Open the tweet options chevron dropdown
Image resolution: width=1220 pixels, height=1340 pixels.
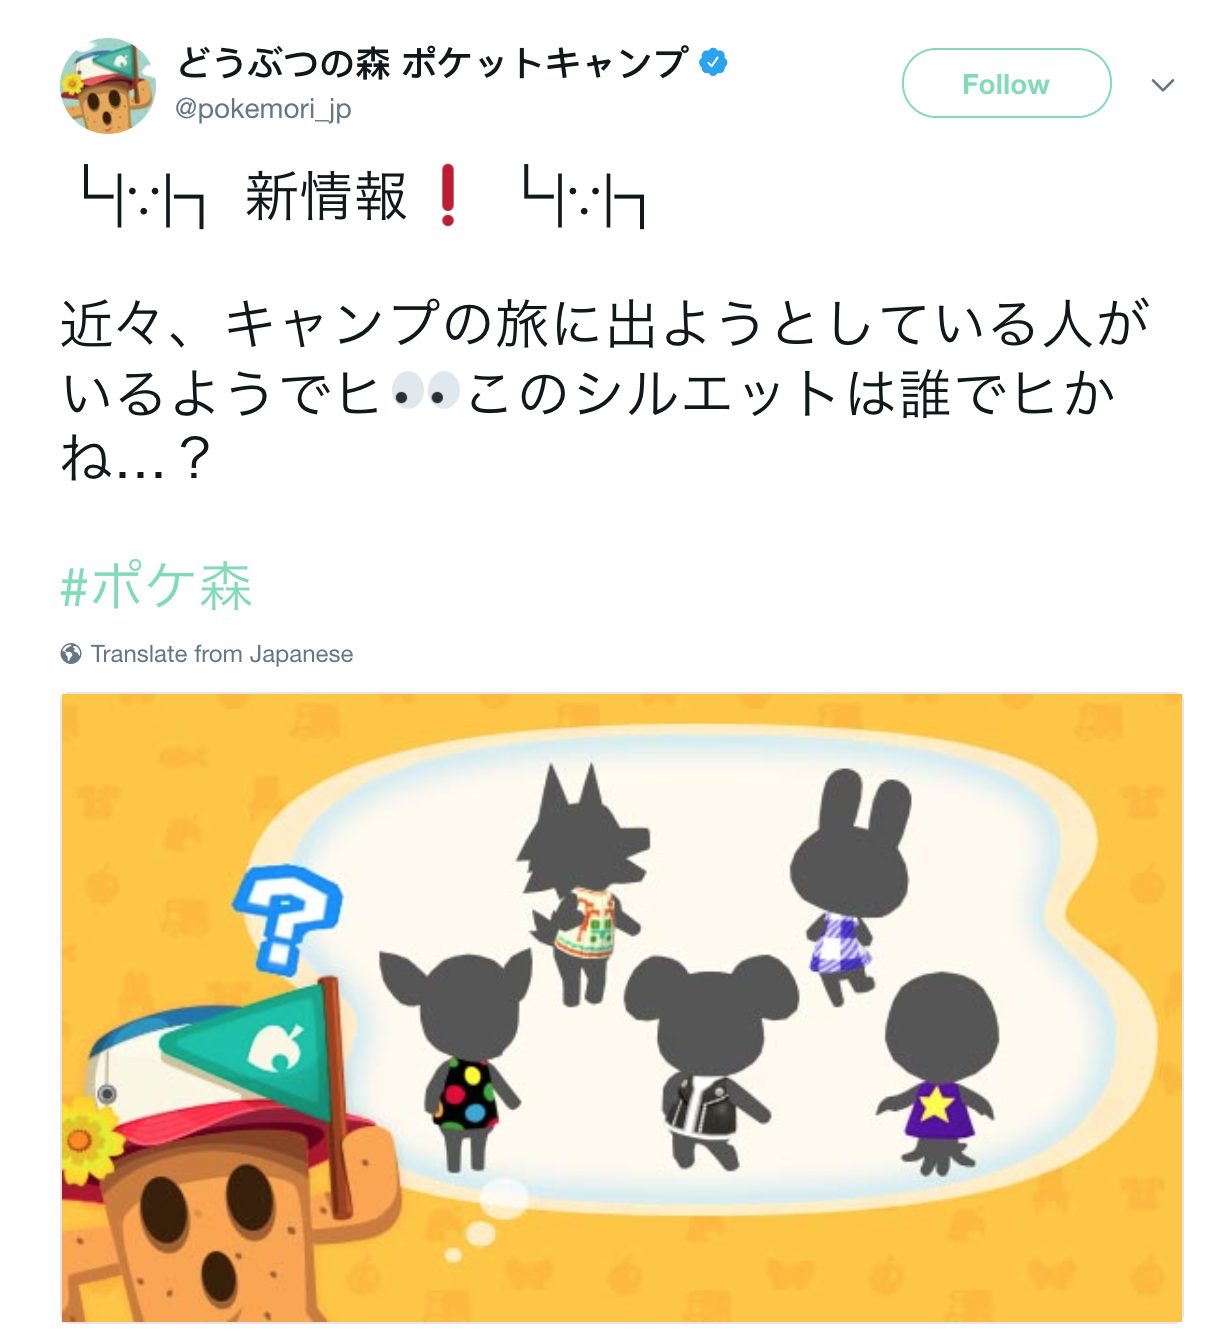pos(1162,85)
